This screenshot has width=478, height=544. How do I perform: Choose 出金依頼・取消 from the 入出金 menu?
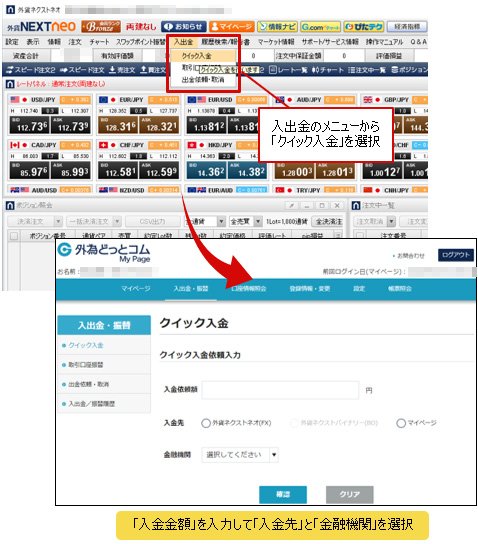(x=203, y=80)
